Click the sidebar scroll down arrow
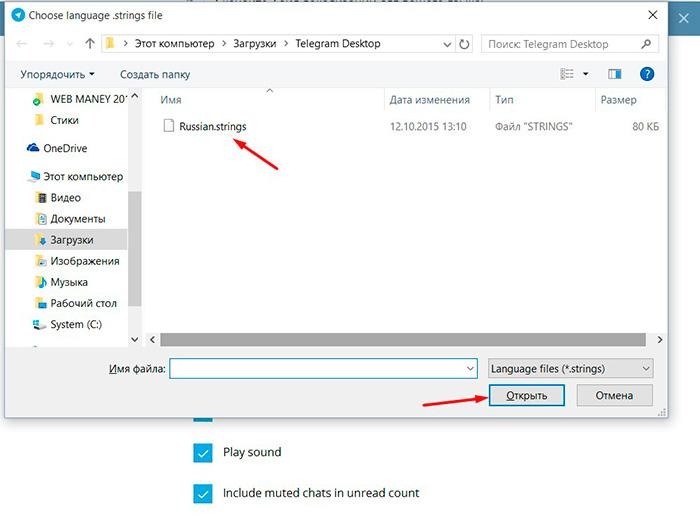The image size is (700, 528). 135,340
